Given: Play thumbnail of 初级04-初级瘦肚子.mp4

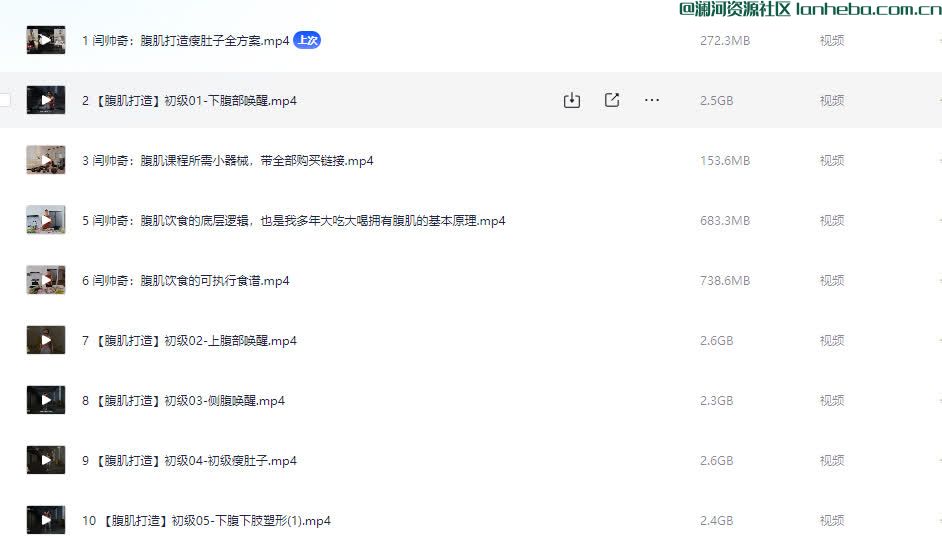Looking at the screenshot, I should 46,461.
